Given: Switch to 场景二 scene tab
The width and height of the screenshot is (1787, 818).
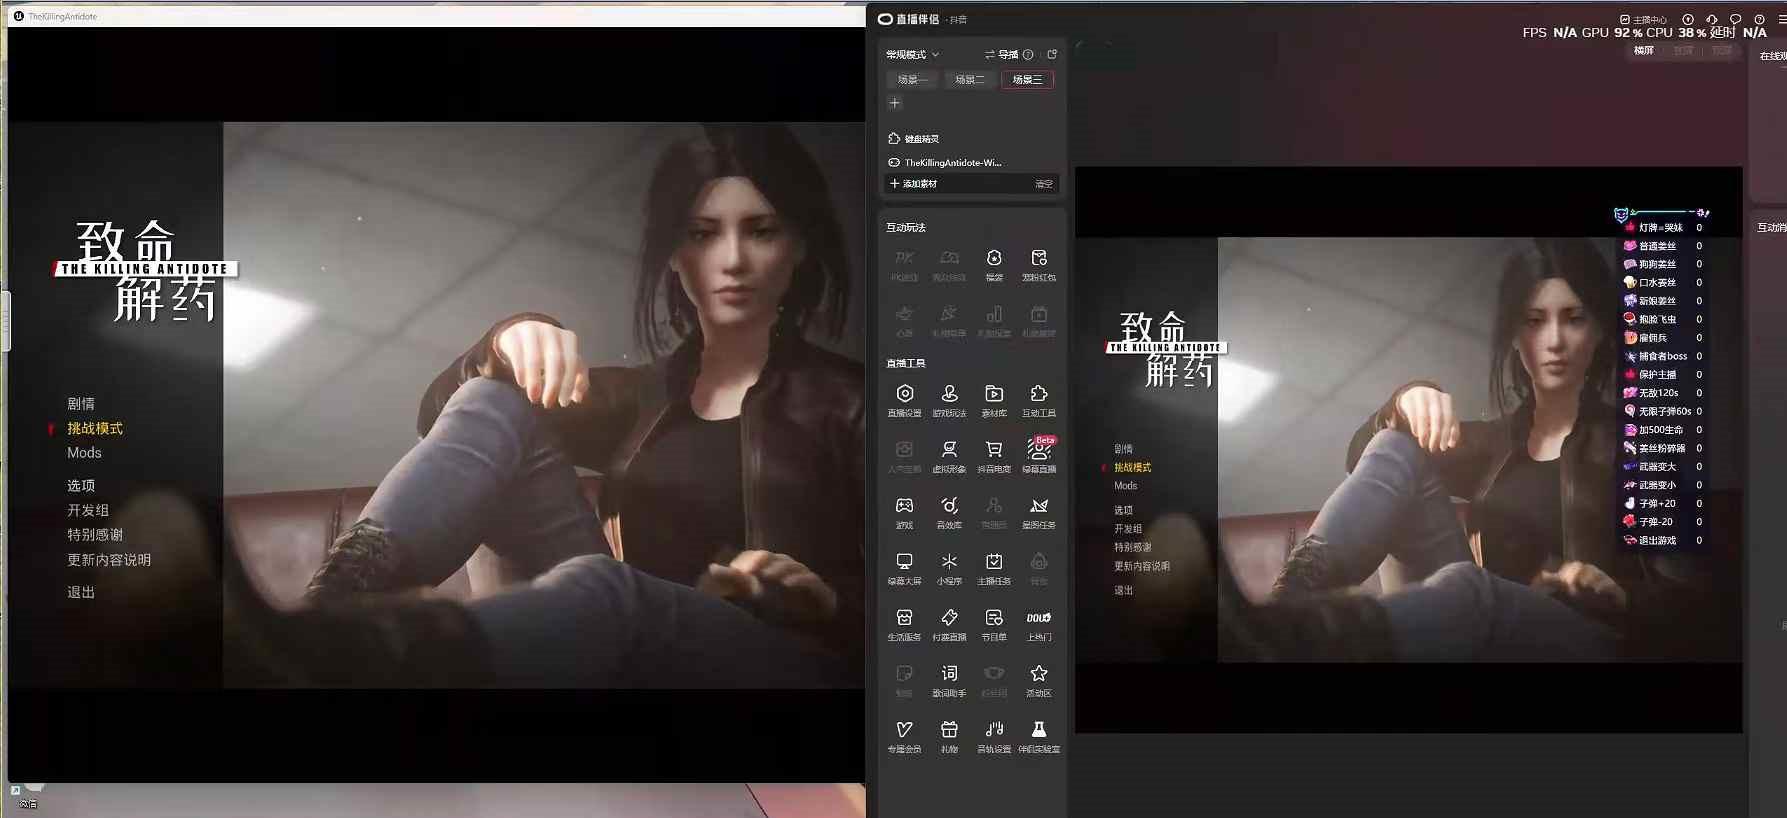Looking at the screenshot, I should pyautogui.click(x=969, y=80).
